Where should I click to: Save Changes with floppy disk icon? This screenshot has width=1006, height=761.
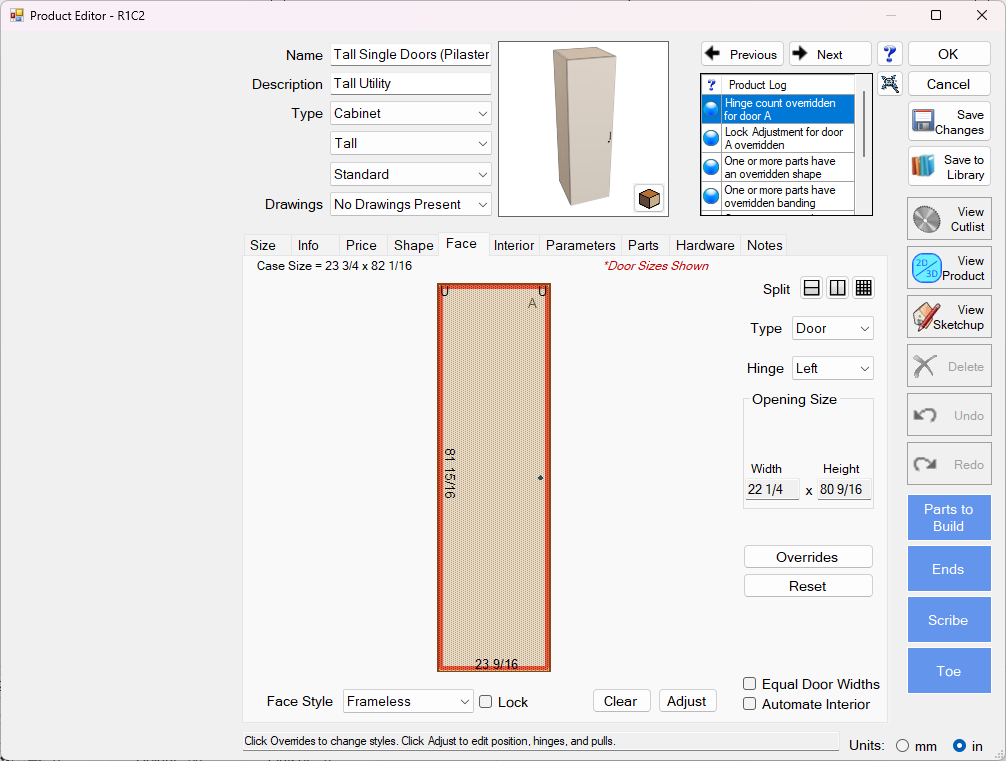(x=949, y=122)
